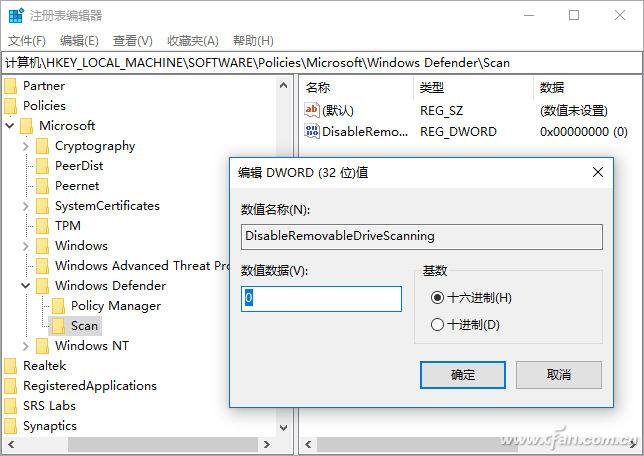Click the tree pane scroll up arrow
644x456 pixels.
(x=283, y=85)
